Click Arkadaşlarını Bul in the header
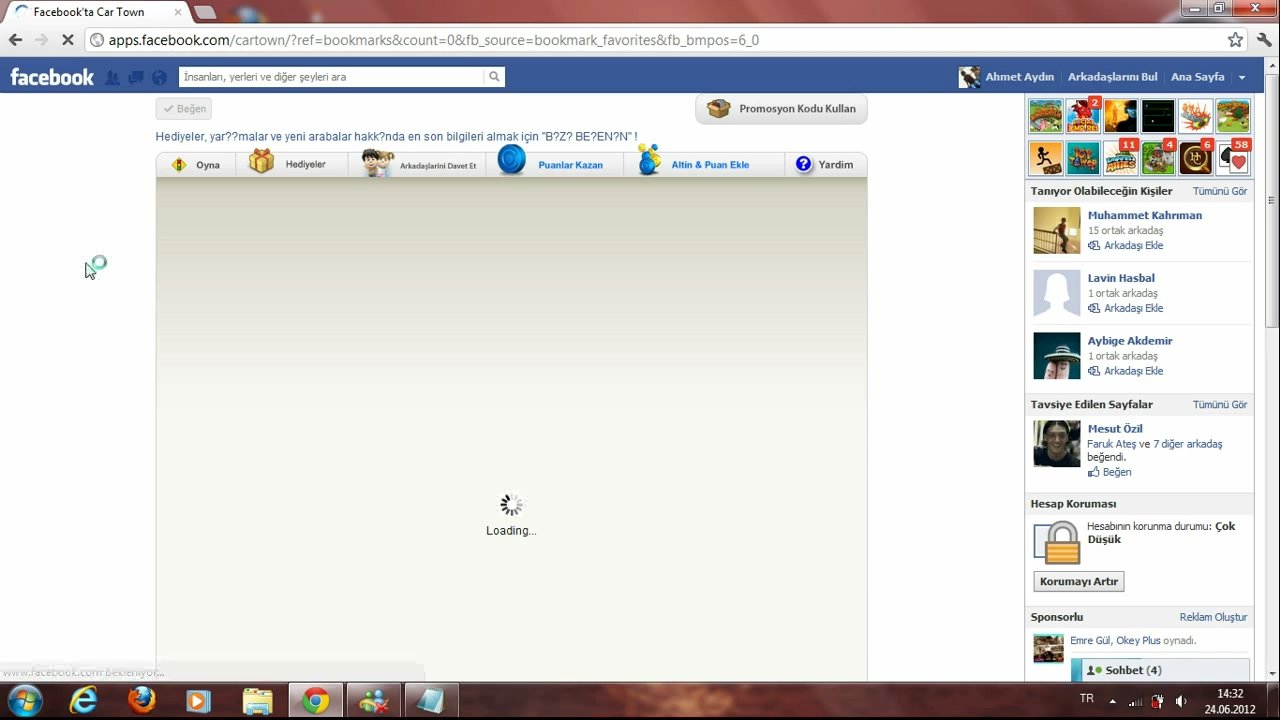Viewport: 1280px width, 720px height. [x=1112, y=77]
